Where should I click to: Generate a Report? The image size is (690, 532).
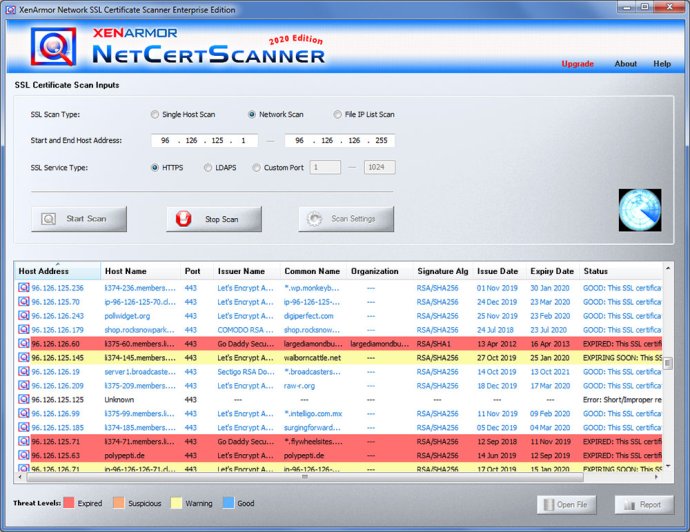pos(644,505)
